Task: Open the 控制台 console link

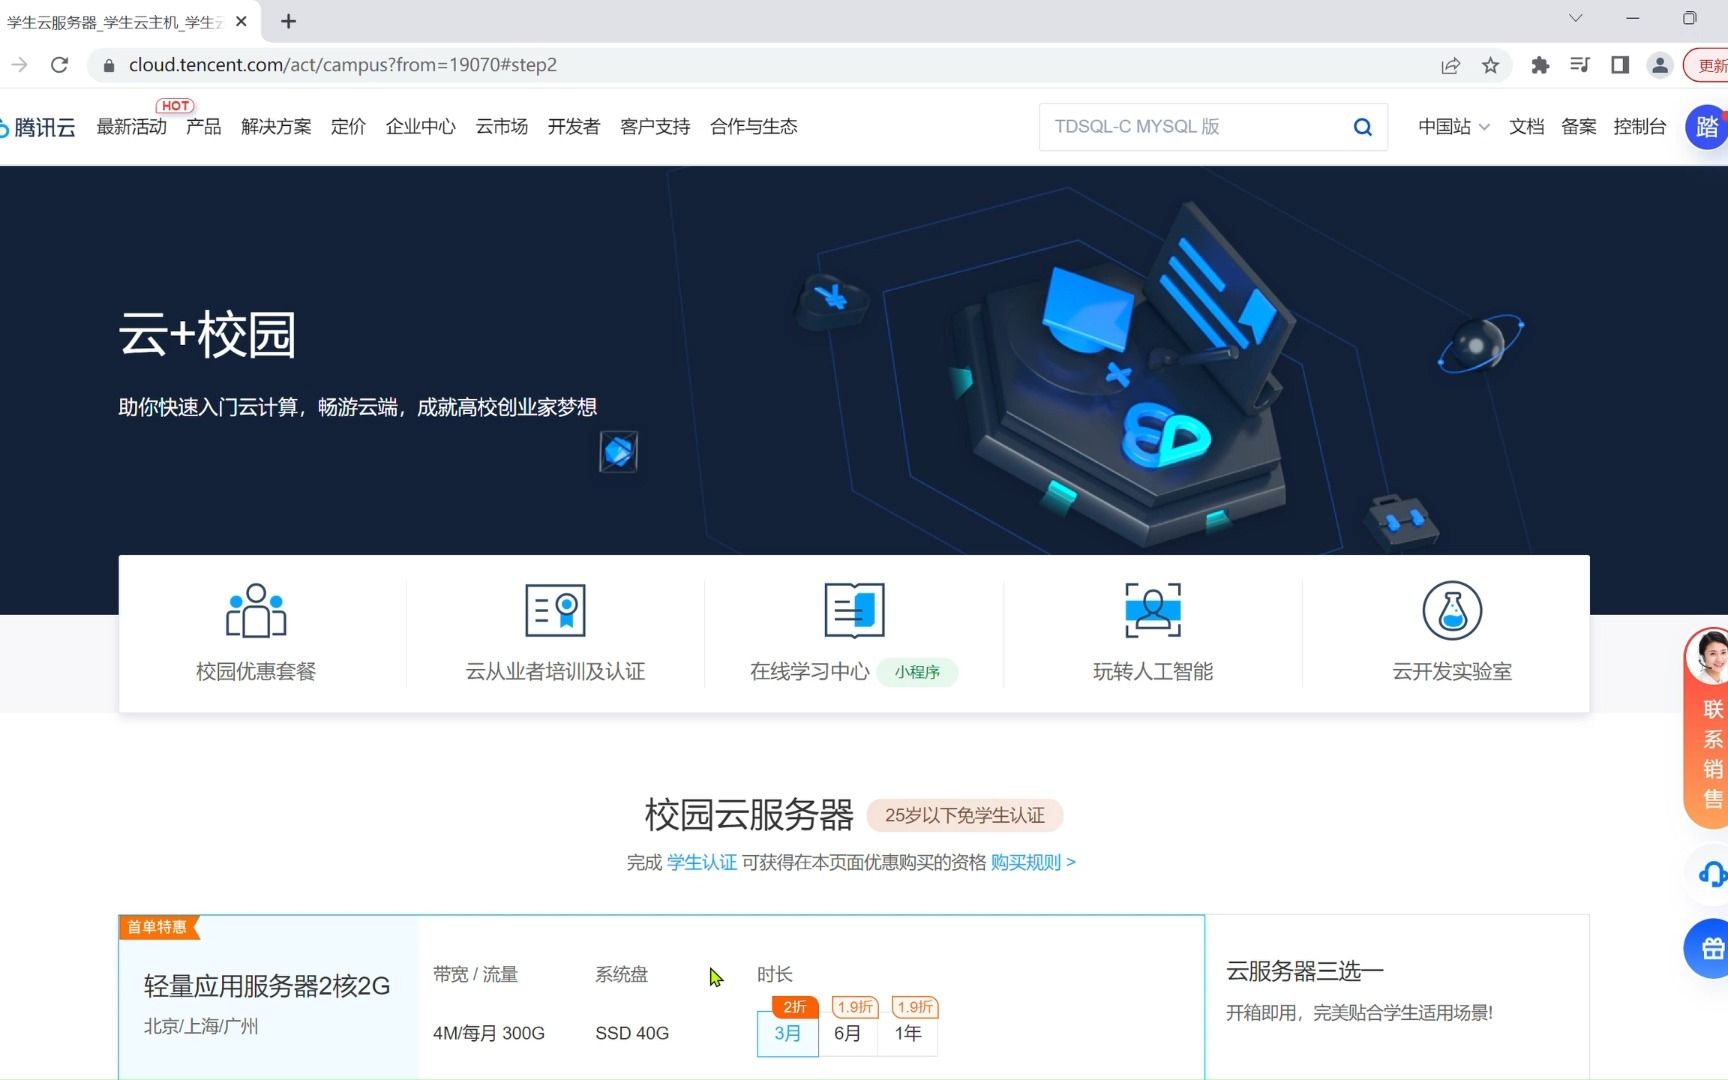Action: 1639,126
